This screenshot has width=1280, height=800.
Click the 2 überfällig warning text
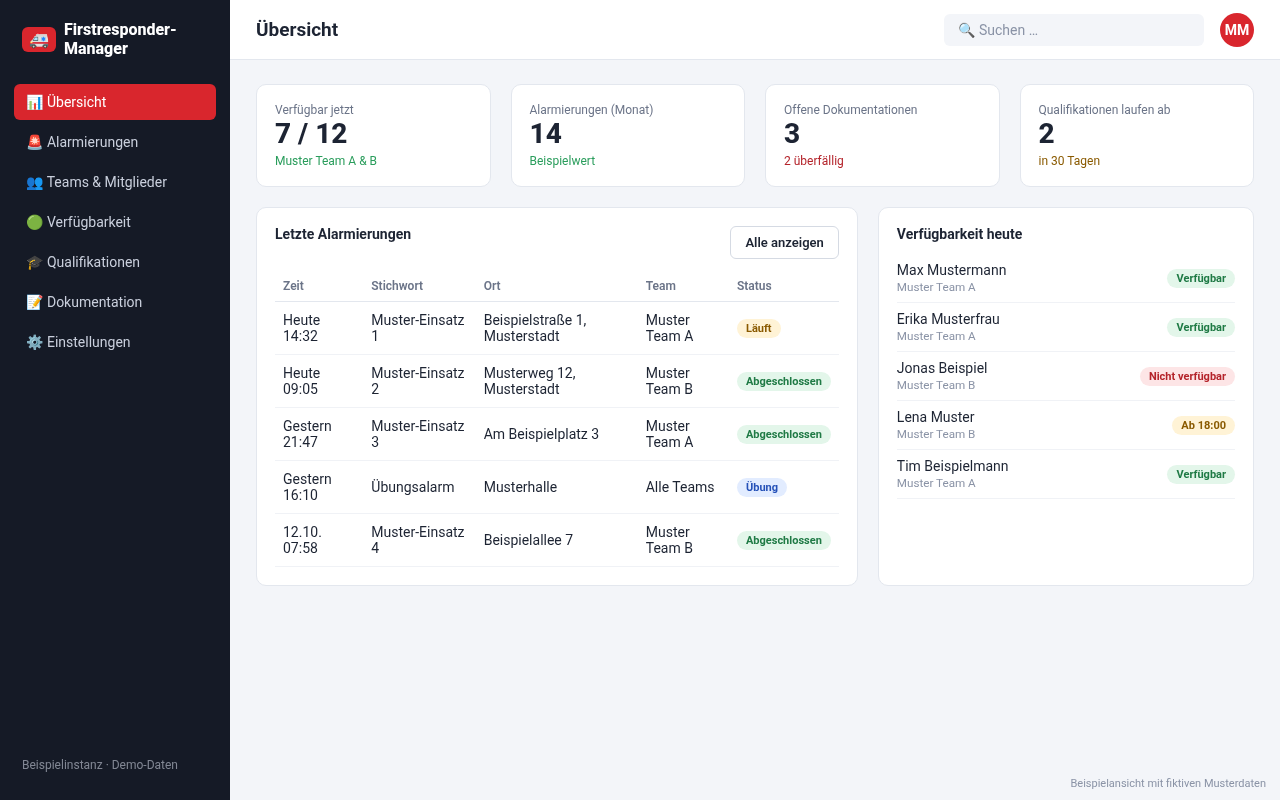click(814, 161)
